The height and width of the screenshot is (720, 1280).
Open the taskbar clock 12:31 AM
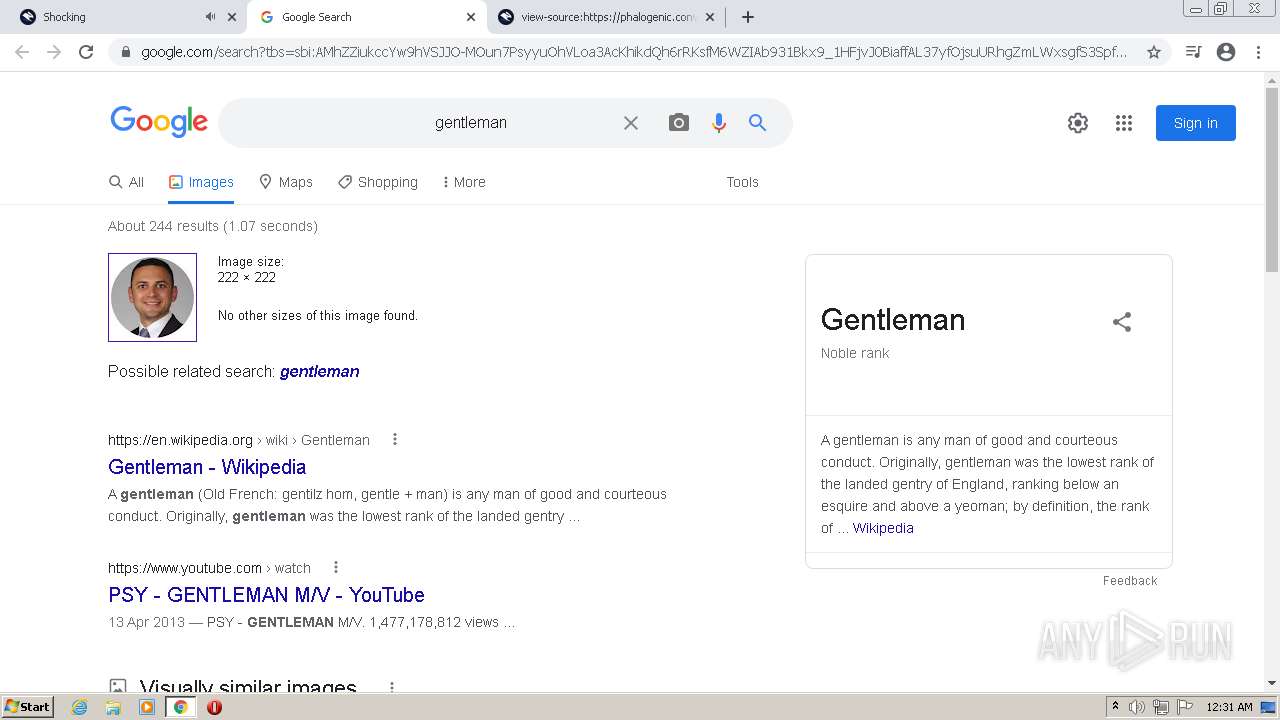(x=1229, y=707)
